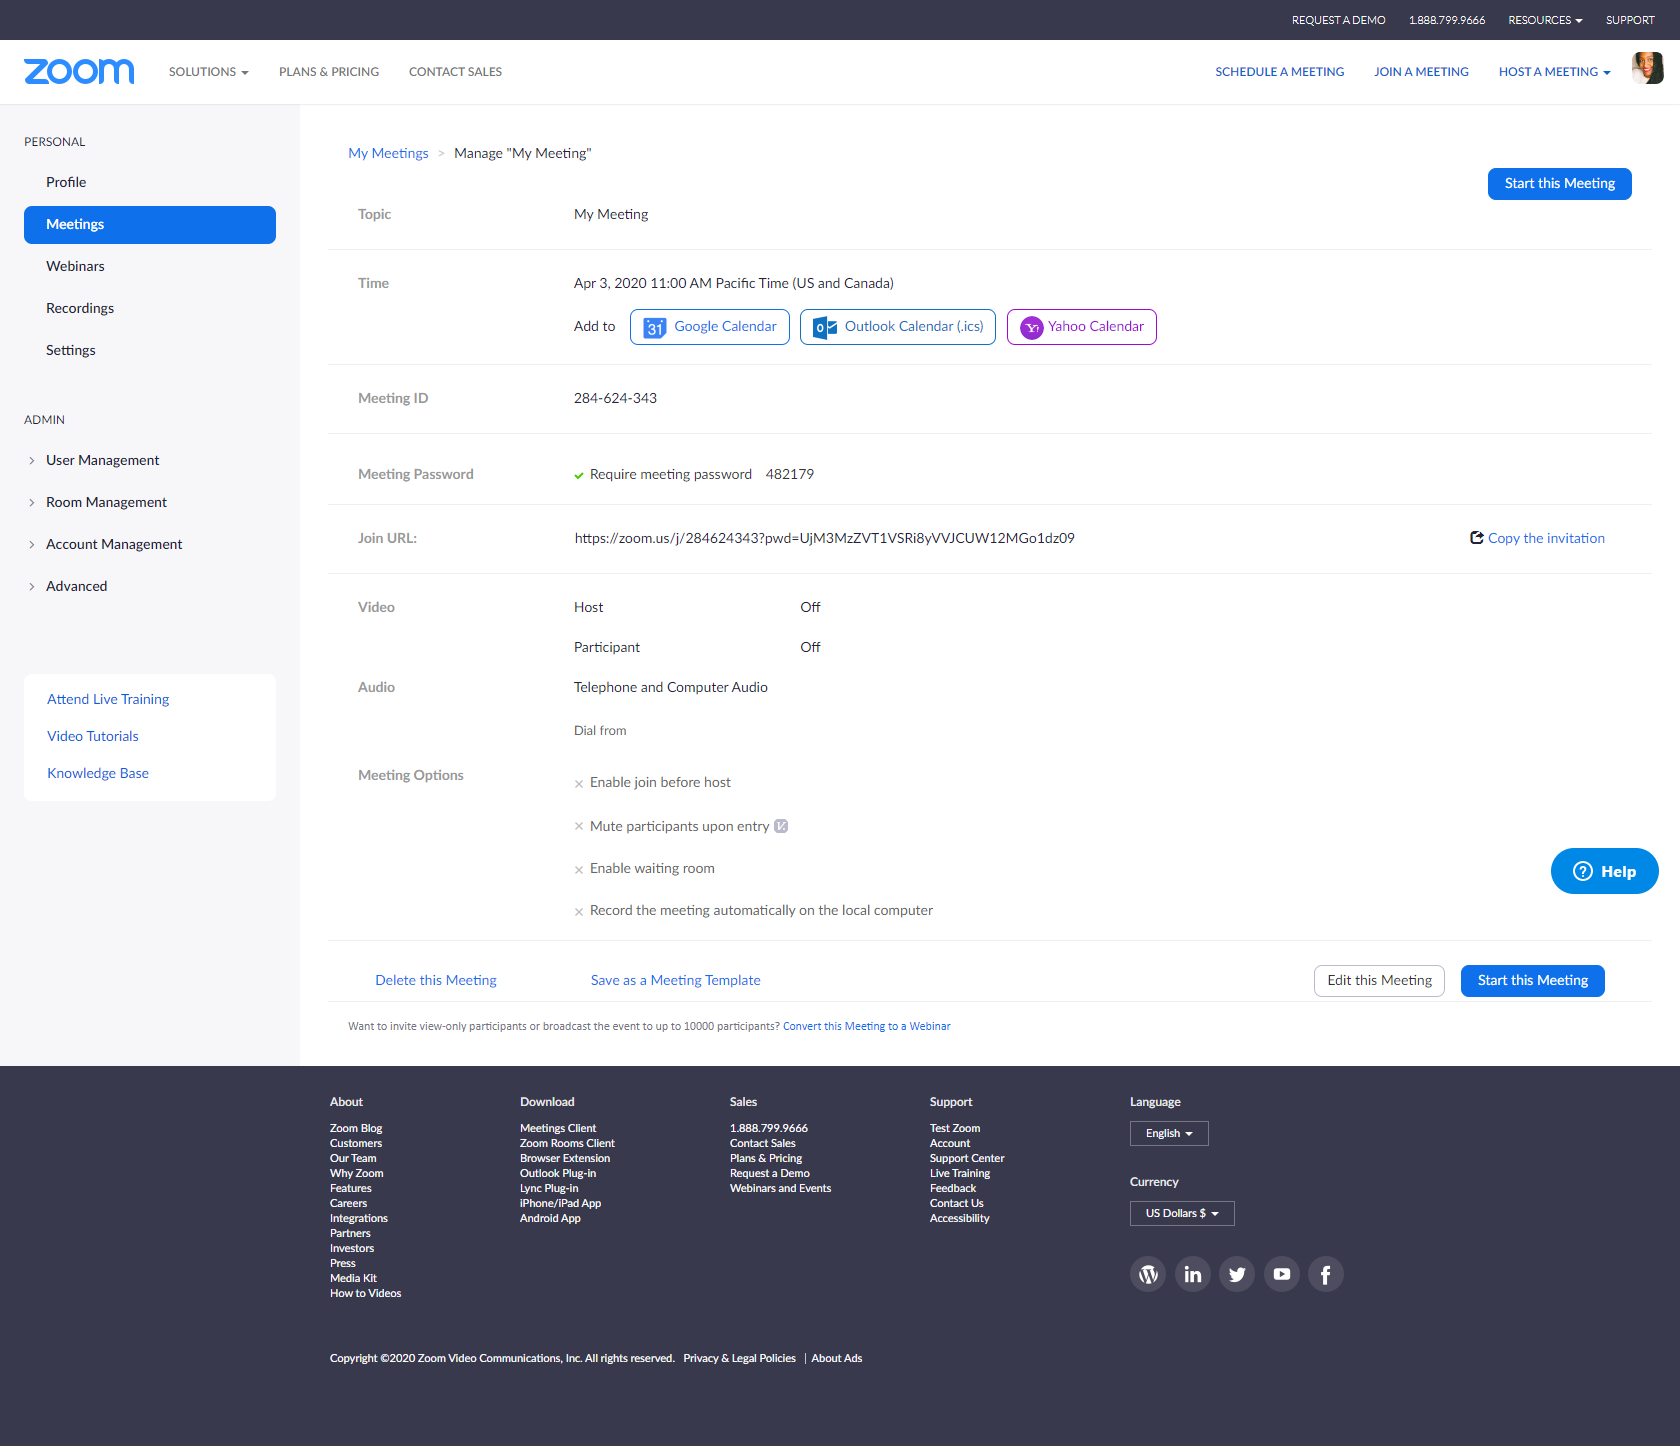Screen dimensions: 1680x1446
Task: Add meeting to Yahoo Calendar
Action: pos(1081,327)
